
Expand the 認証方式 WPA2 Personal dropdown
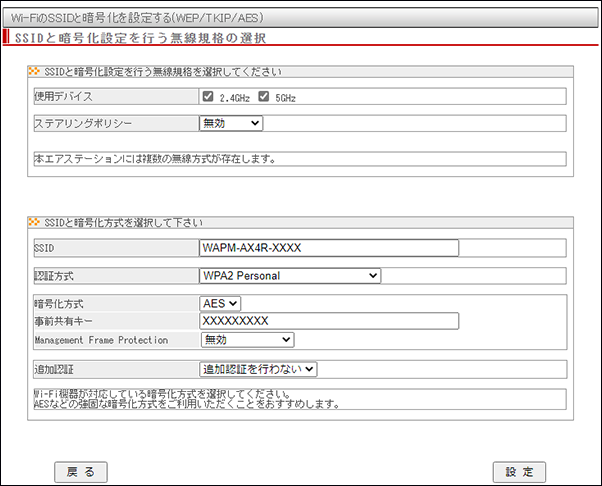click(x=290, y=275)
